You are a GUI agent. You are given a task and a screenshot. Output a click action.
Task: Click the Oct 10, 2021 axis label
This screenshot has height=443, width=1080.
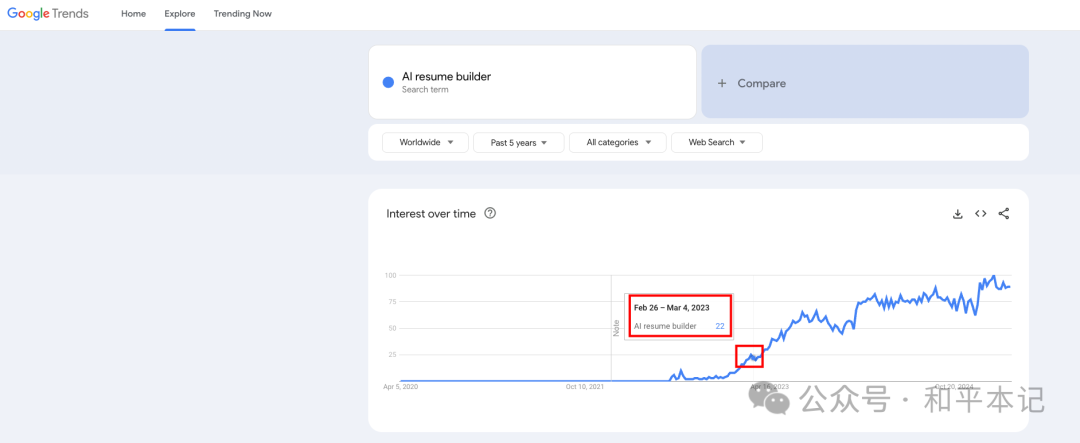tap(585, 387)
